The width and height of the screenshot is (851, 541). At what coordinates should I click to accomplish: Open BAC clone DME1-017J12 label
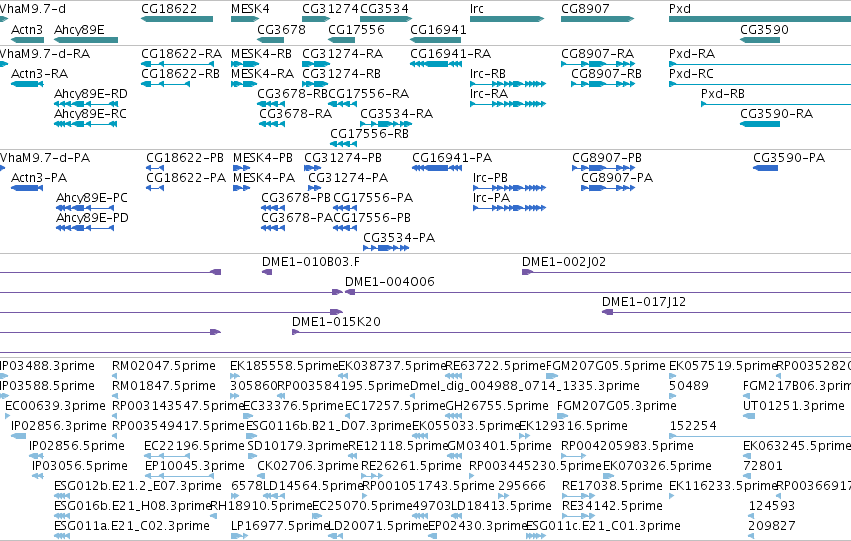644,302
